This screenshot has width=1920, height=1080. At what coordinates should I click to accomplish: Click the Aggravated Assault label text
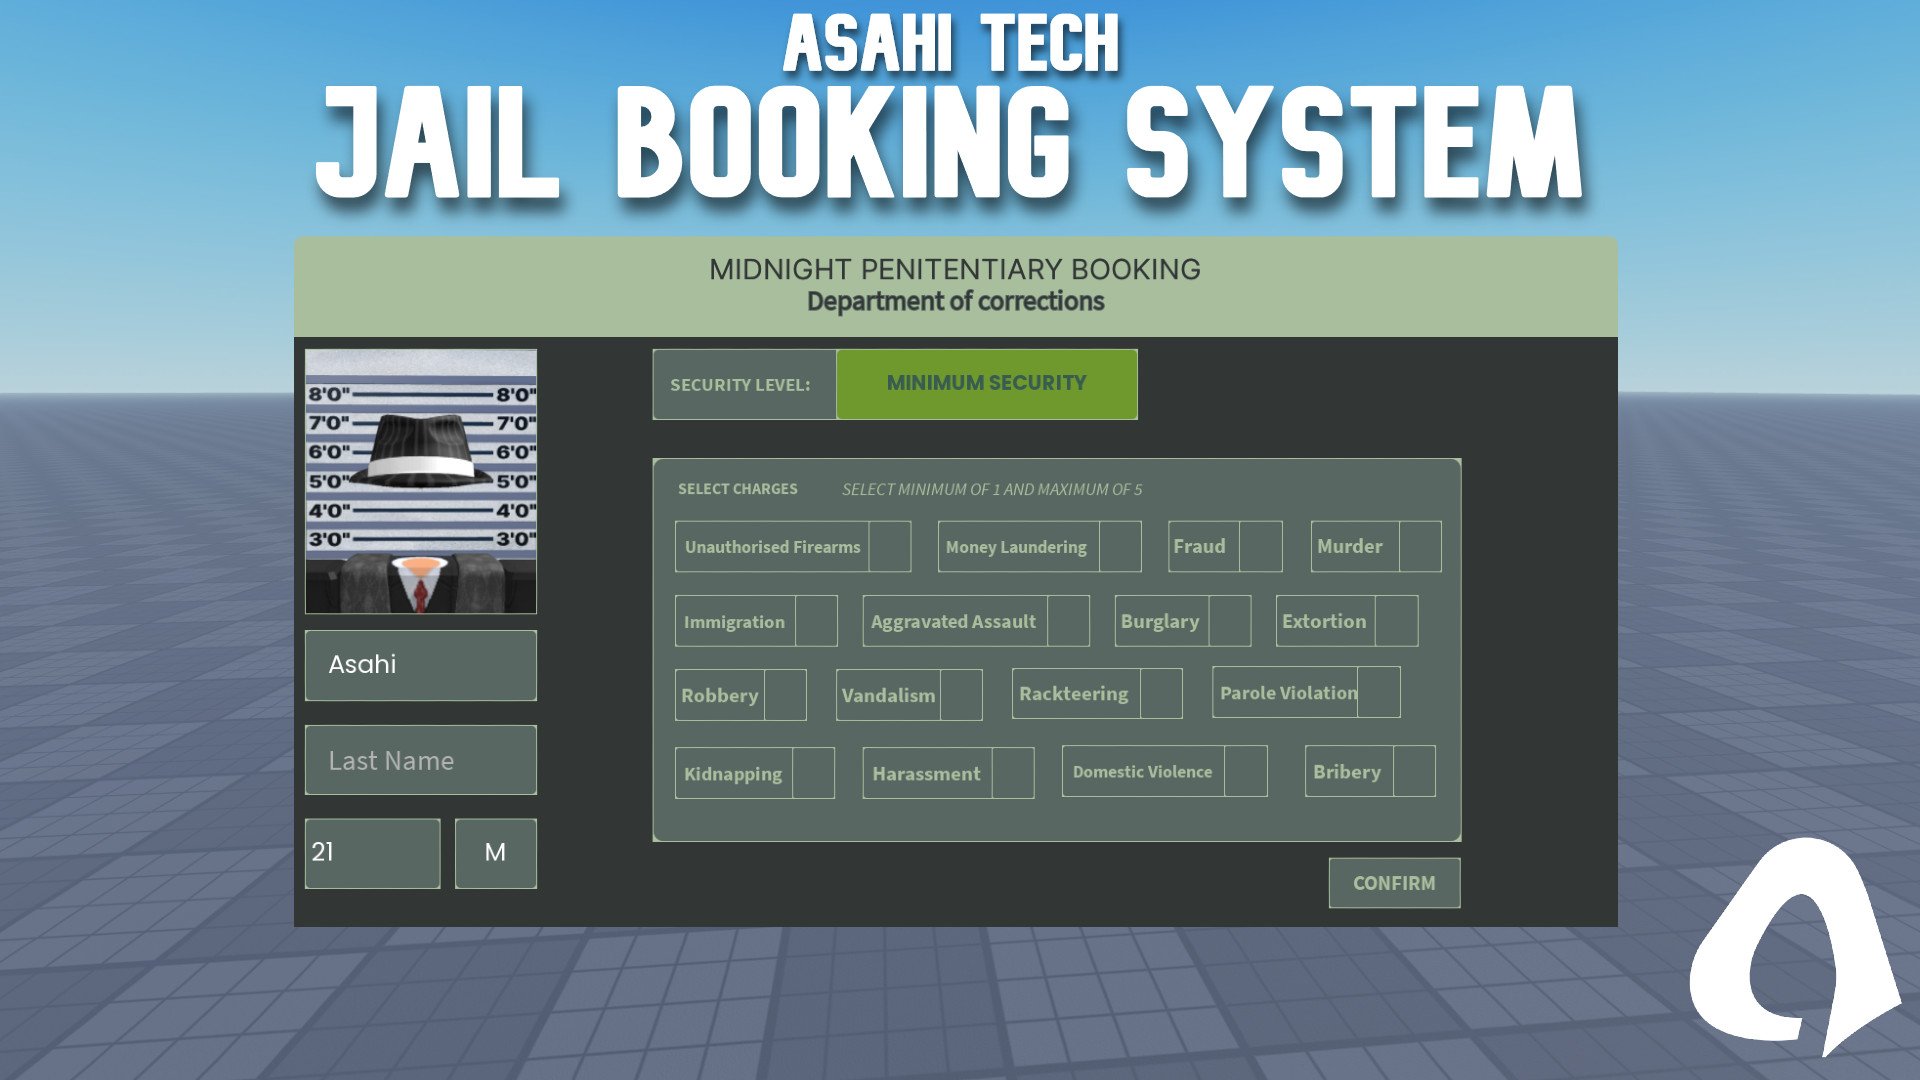pyautogui.click(x=953, y=621)
